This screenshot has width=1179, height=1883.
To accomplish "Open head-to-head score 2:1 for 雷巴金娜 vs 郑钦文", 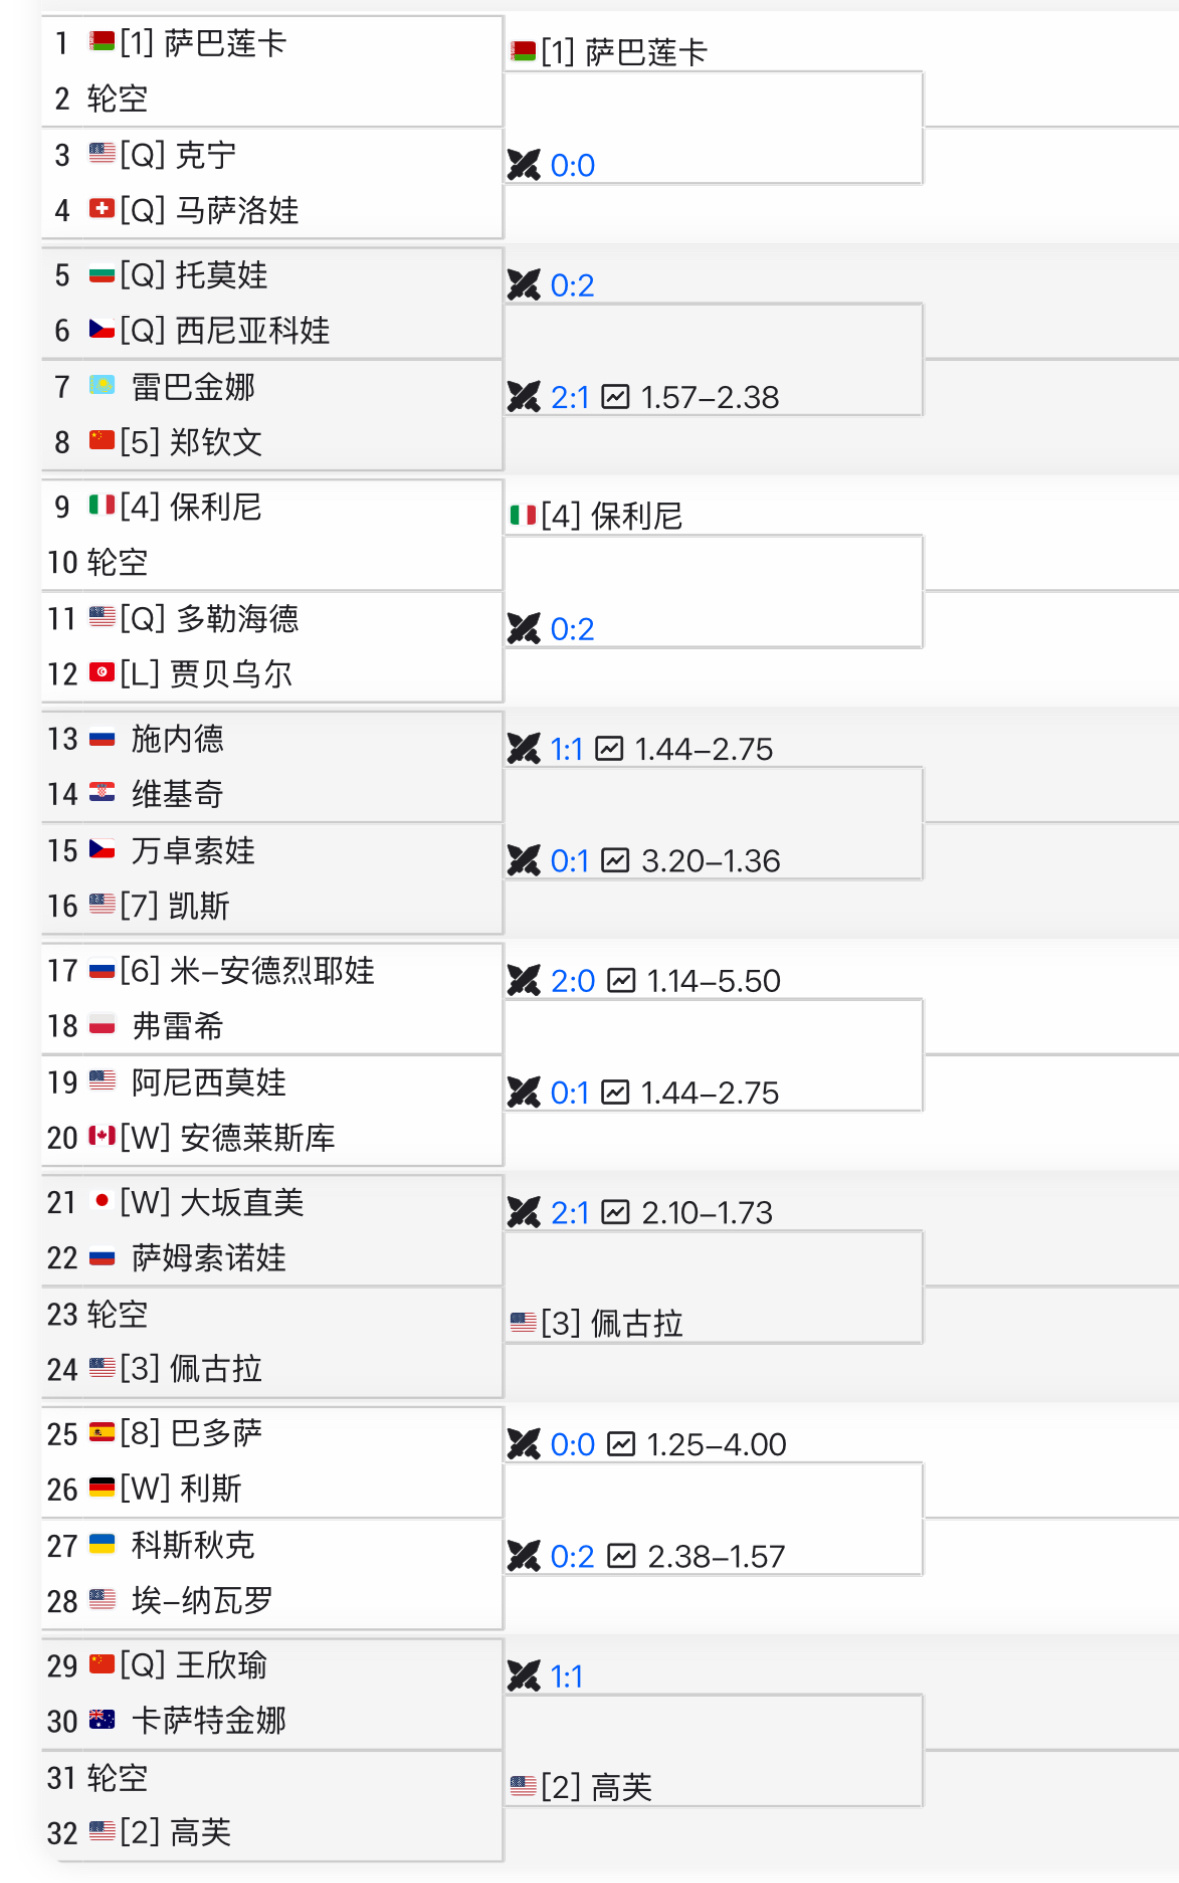I will [x=570, y=397].
